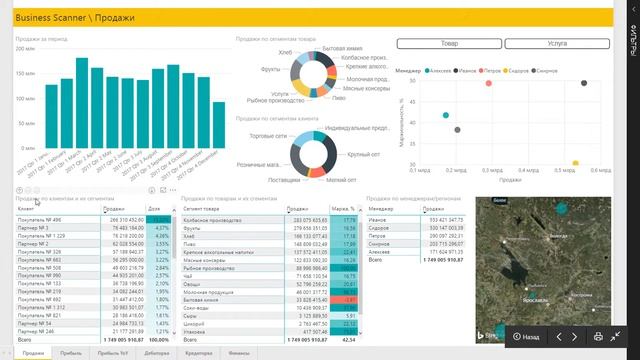
Task: Select the Покупатель № 1 229 row
Action: pyautogui.click(x=94, y=236)
